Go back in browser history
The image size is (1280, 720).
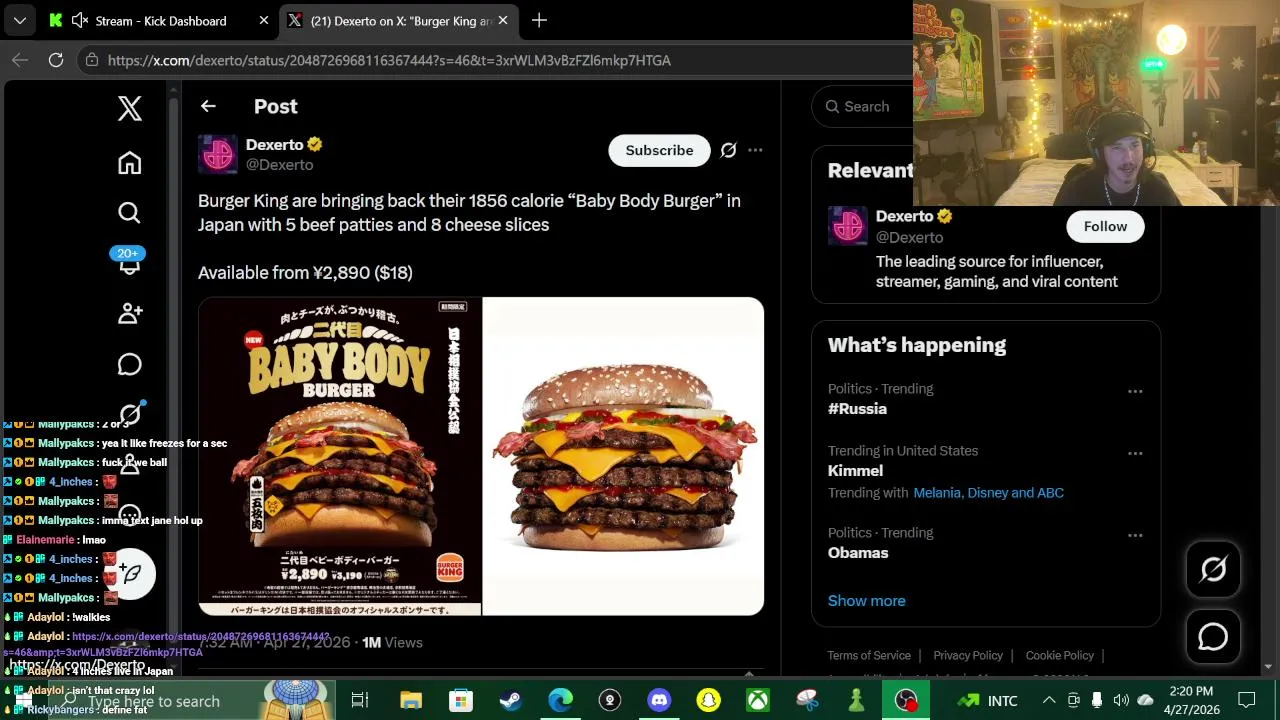tap(20, 60)
